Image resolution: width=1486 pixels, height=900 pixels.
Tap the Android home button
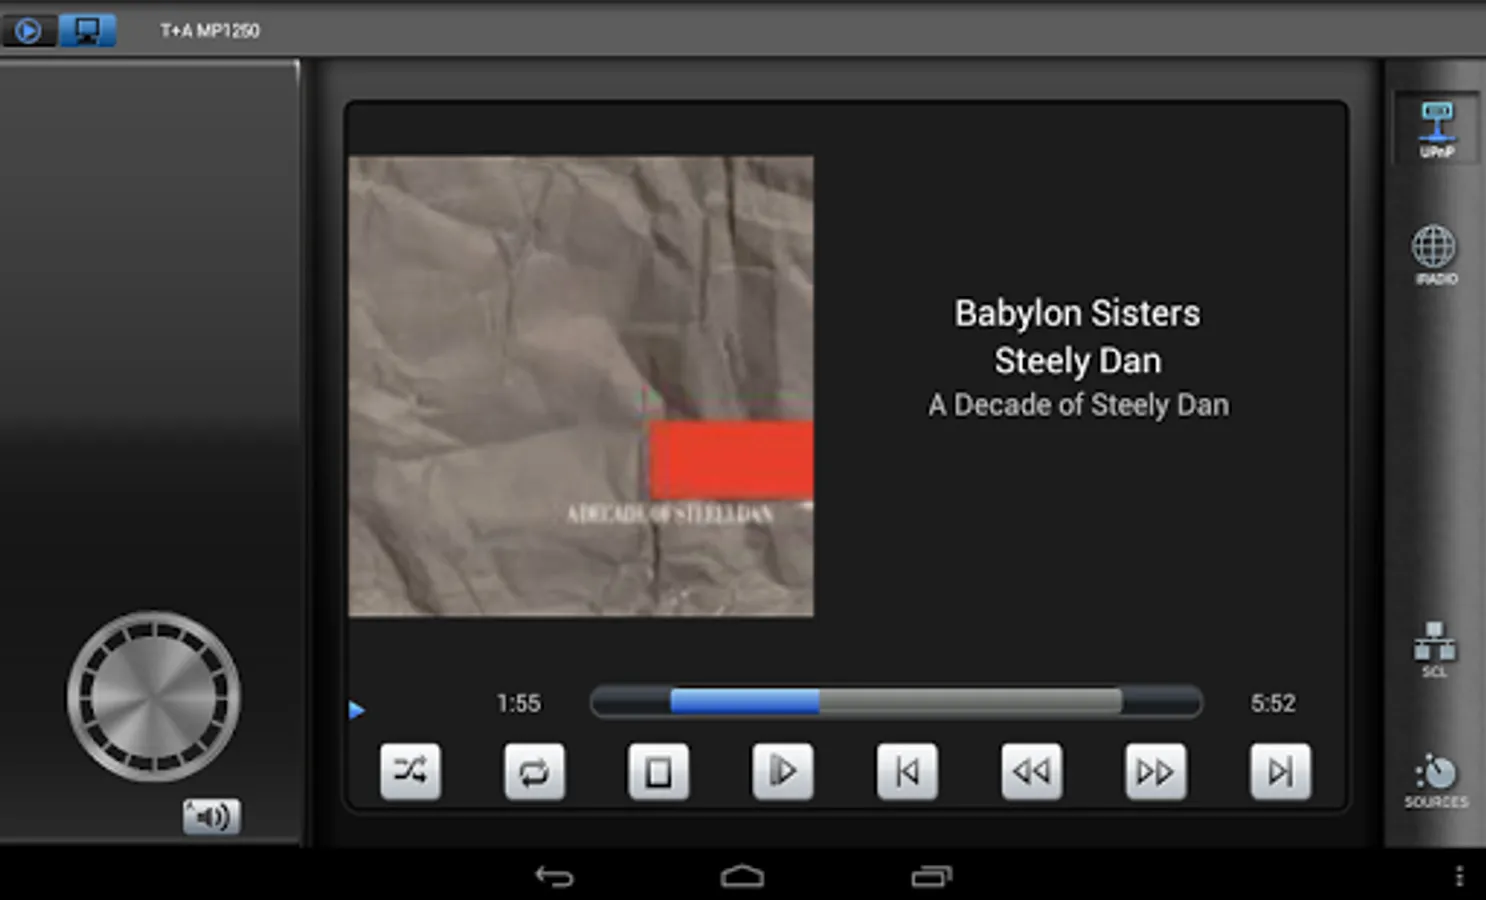click(x=742, y=877)
